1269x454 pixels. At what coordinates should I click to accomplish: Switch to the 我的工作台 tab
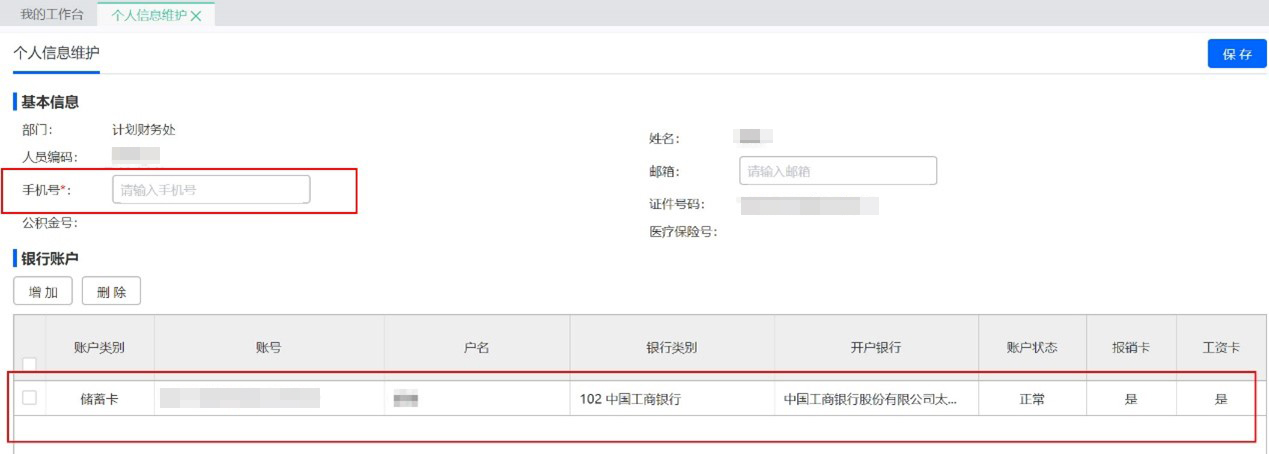[x=52, y=15]
